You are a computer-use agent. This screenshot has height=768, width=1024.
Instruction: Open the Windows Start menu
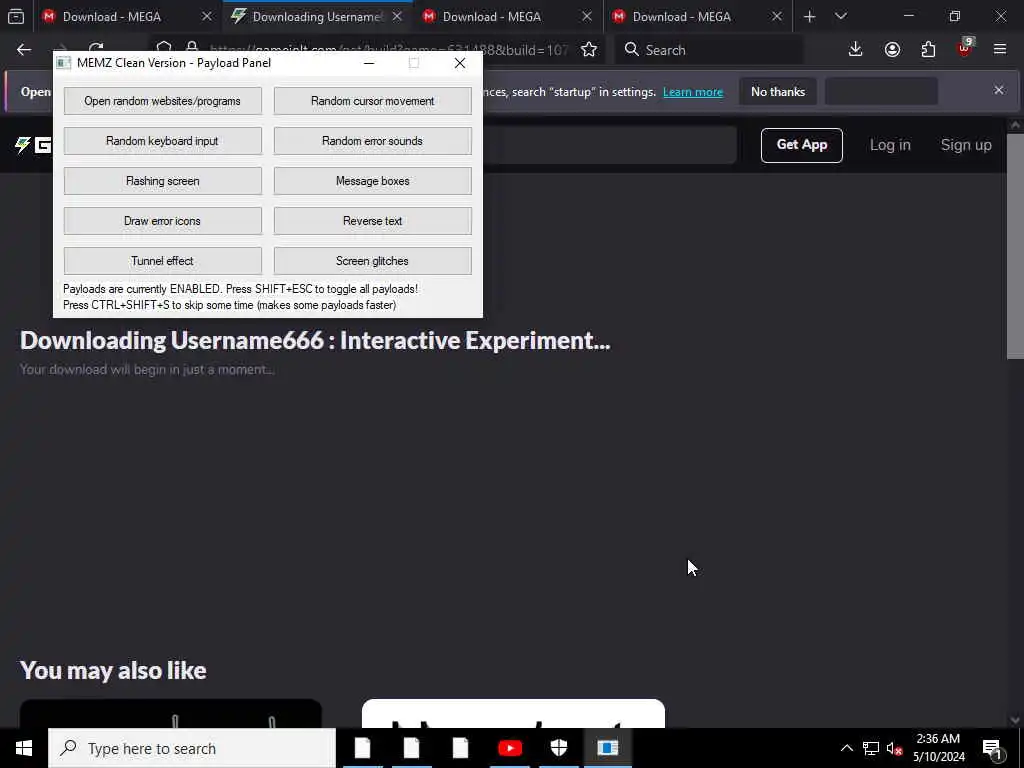(24, 748)
